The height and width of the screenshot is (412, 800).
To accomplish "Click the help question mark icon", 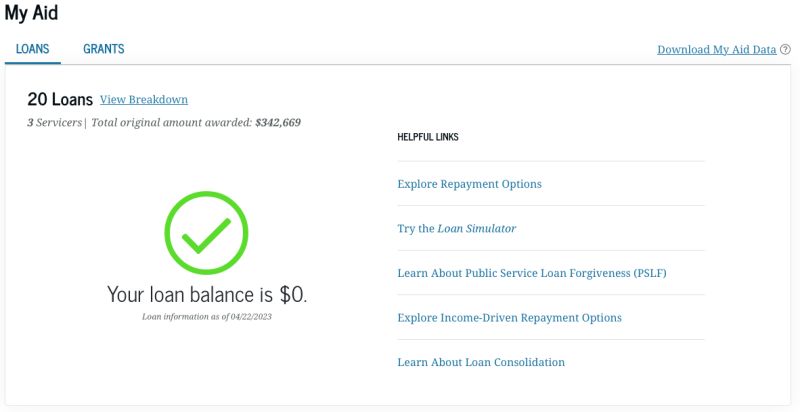I will pos(785,50).
